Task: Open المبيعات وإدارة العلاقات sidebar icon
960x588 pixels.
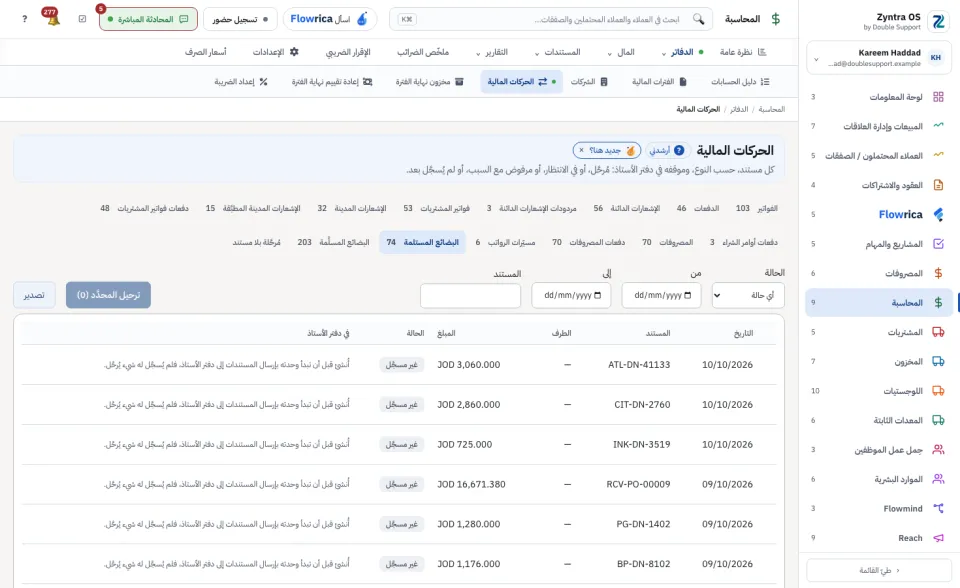Action: 938,126
